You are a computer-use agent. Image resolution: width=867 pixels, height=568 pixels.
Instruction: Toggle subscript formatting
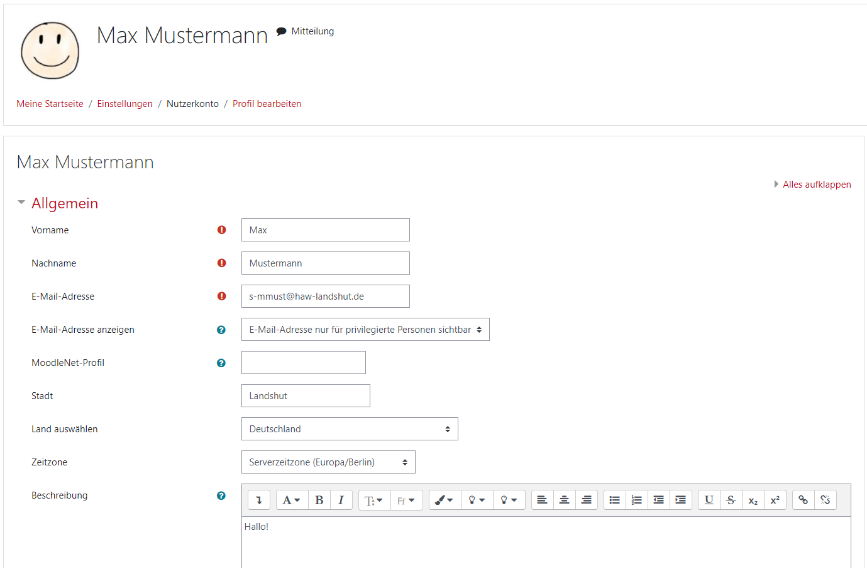pyautogui.click(x=753, y=500)
